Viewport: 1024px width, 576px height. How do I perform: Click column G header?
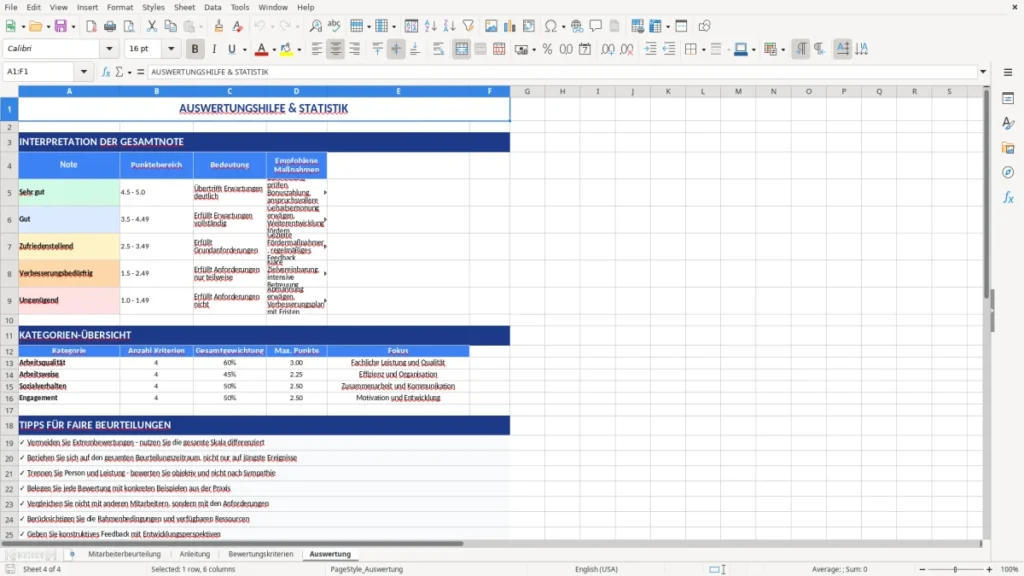527,91
